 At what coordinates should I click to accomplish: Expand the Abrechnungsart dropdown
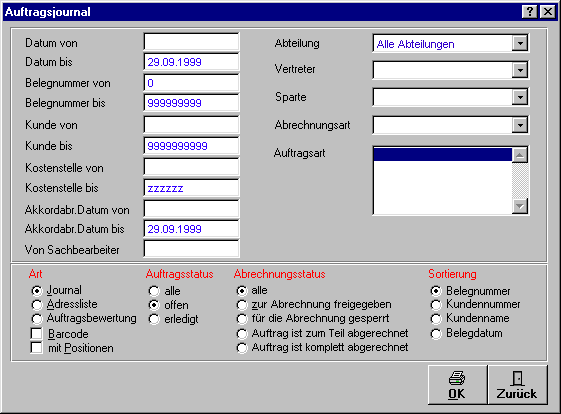(x=520, y=125)
